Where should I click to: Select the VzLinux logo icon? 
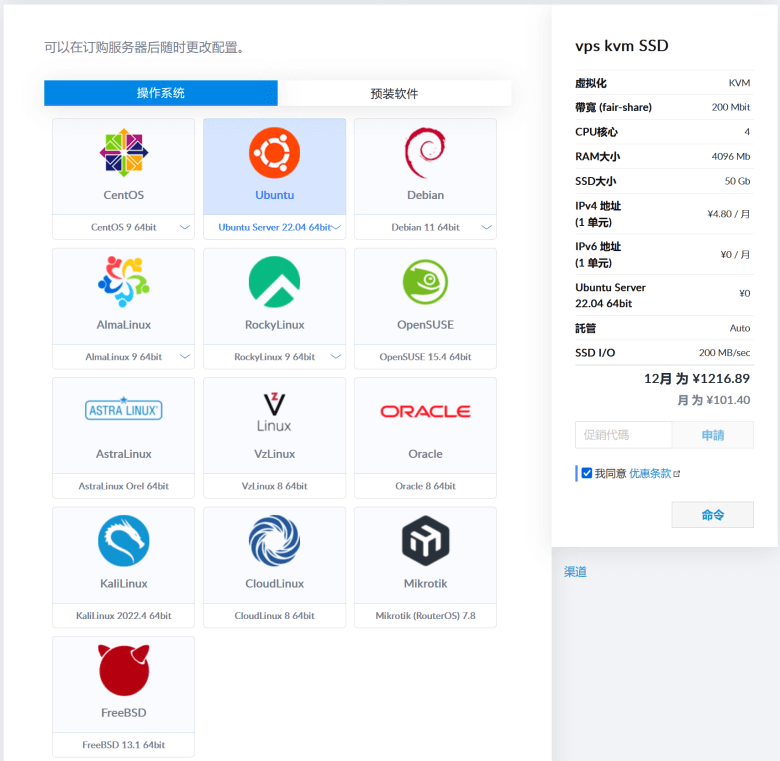[x=274, y=412]
